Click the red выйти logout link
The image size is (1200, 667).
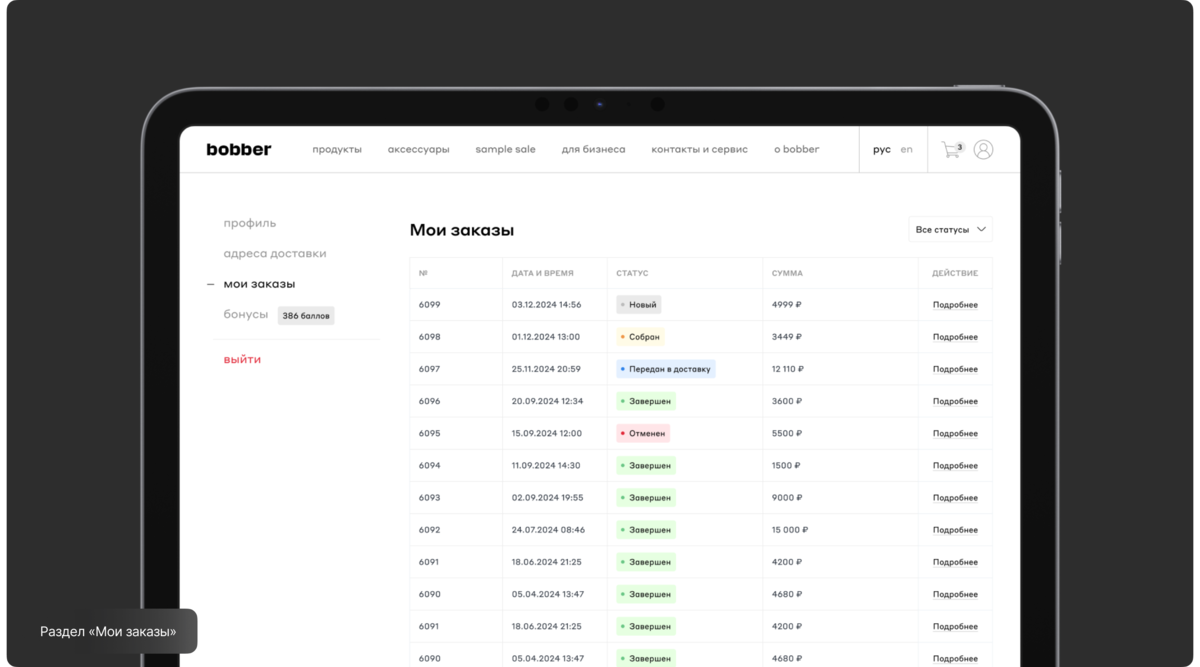tap(242, 359)
